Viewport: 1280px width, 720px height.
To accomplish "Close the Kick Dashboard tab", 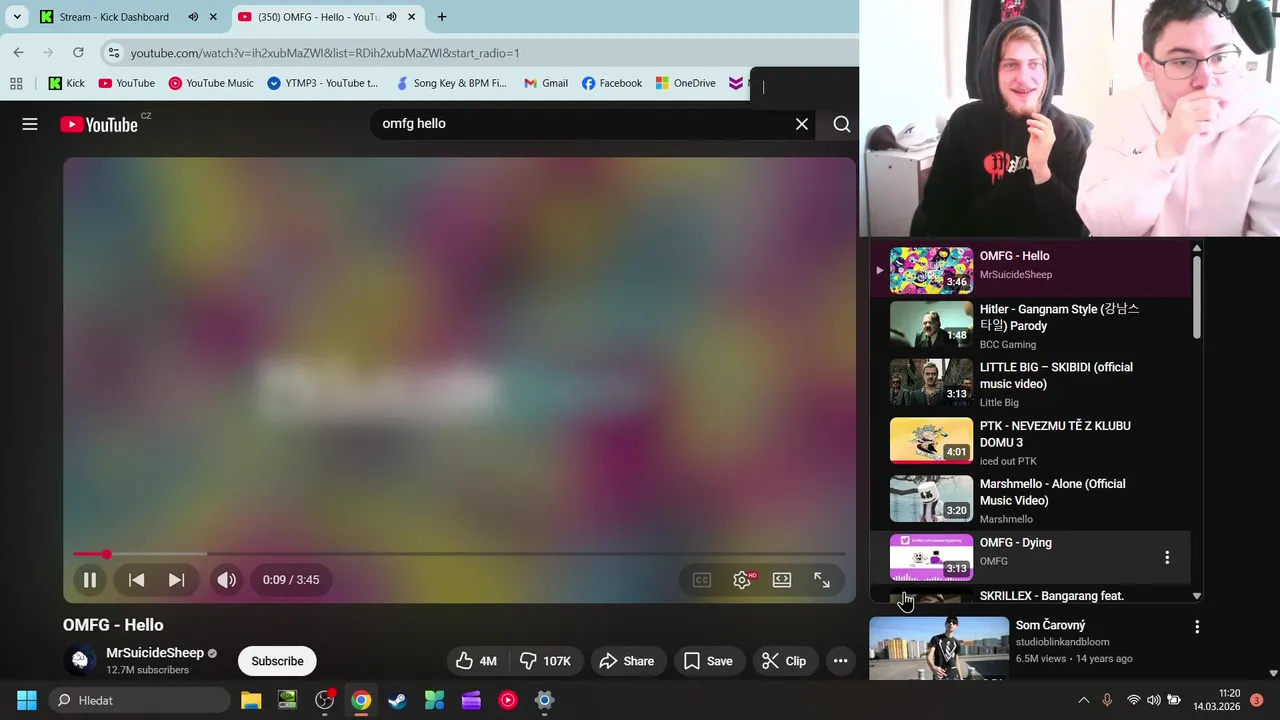I will tap(213, 17).
